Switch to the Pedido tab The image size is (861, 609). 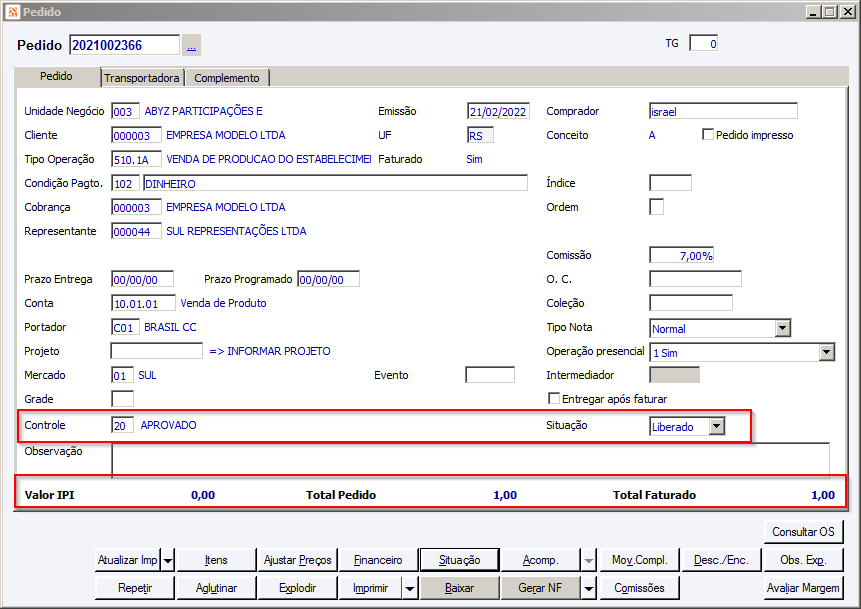(57, 76)
